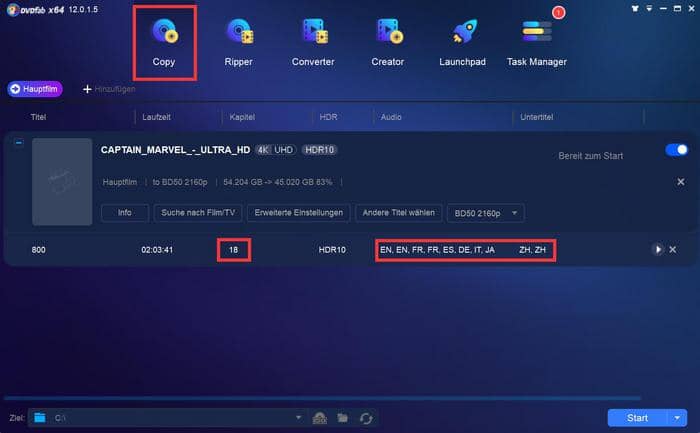Open the title bar dropdown menu icon
The width and height of the screenshot is (700, 433).
(x=649, y=8)
